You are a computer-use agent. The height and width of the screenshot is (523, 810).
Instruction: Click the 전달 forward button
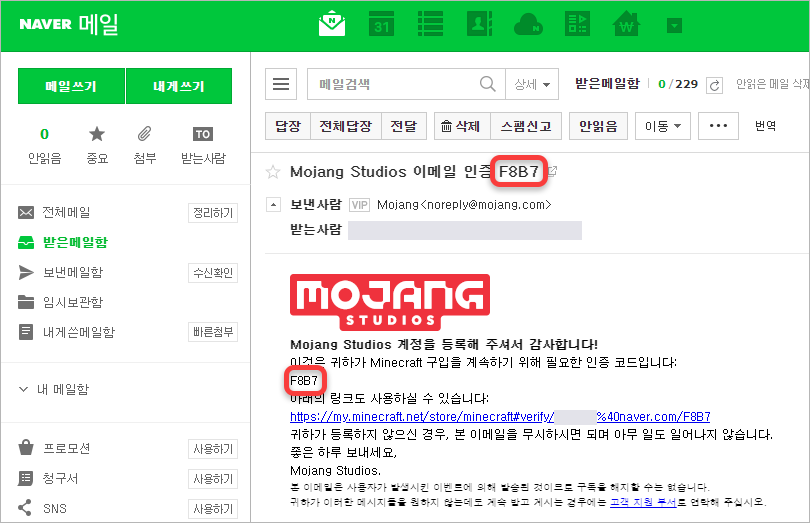tap(404, 126)
